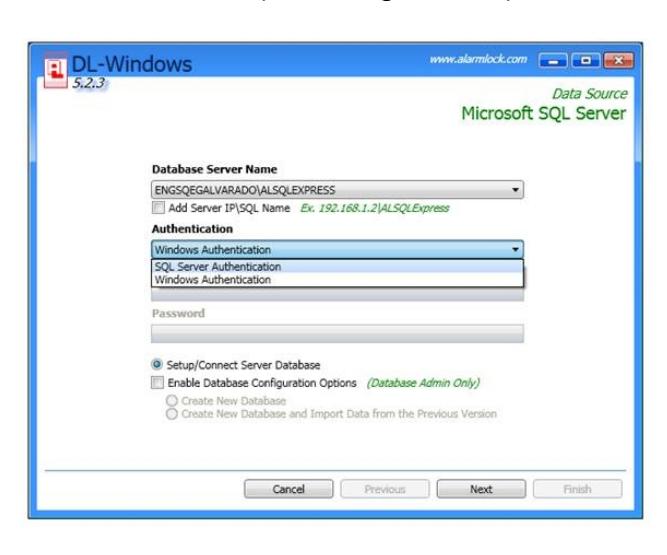667x555 pixels.
Task: Minimize the DL-Windows window
Action: pos(553,61)
